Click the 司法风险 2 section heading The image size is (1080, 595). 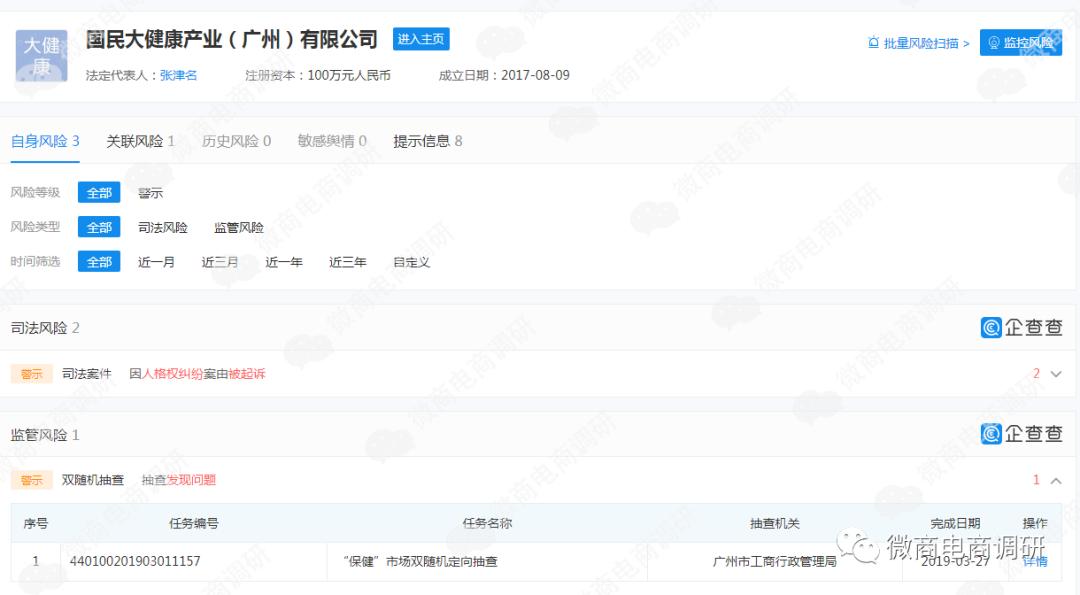45,328
